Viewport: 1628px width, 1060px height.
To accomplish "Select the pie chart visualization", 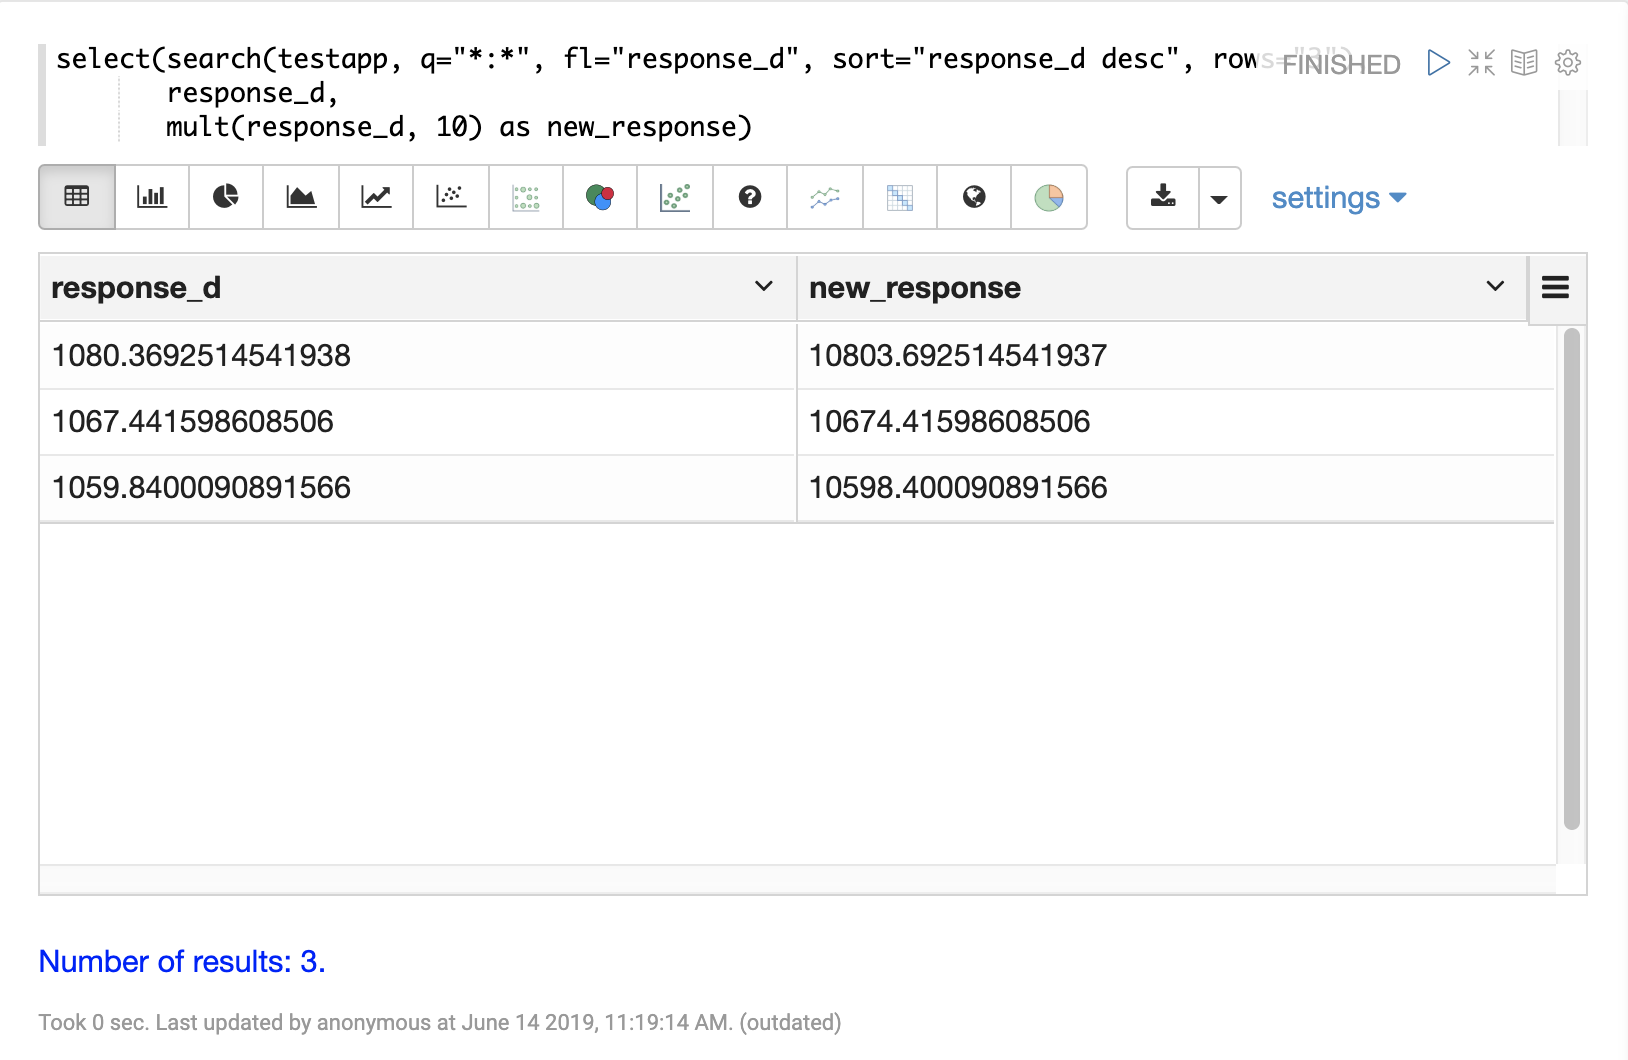I will point(226,197).
